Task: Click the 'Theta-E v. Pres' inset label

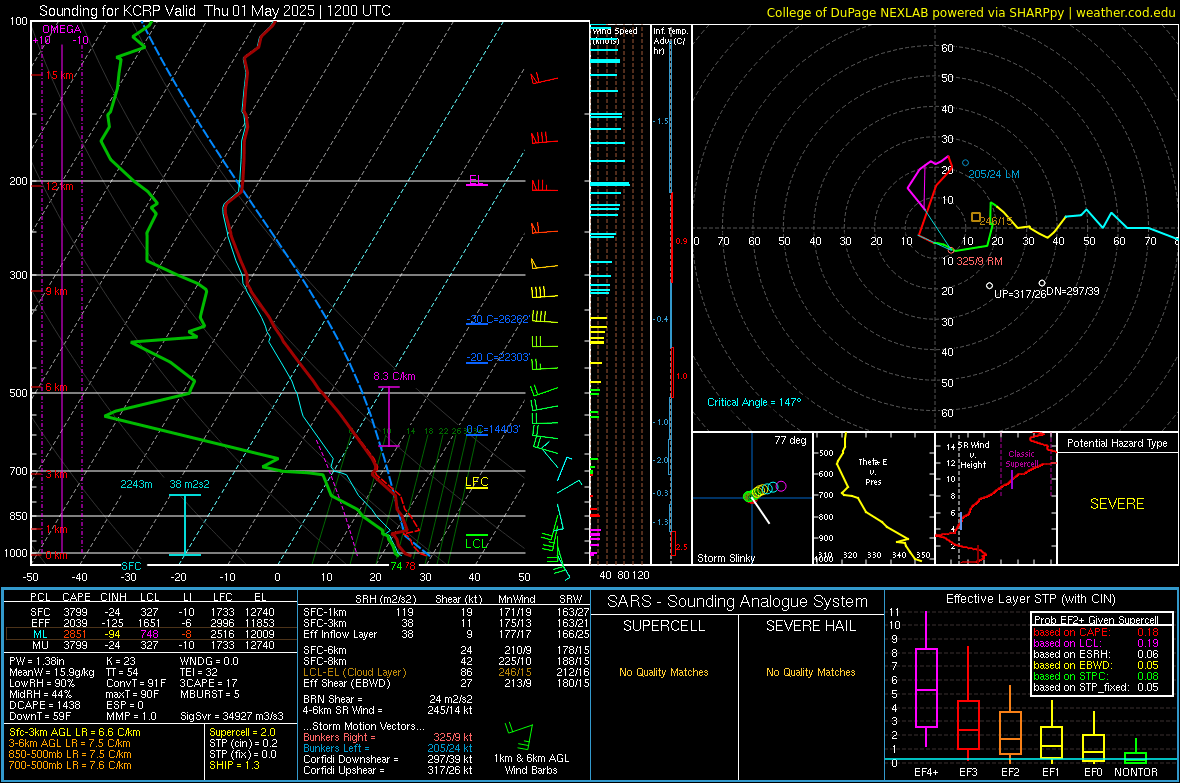Action: coord(873,471)
